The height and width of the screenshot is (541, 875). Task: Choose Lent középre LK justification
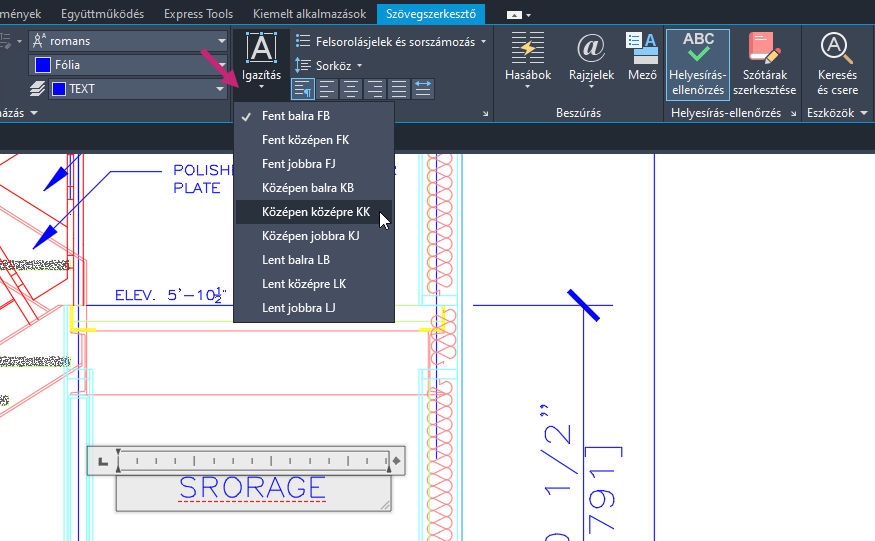(314, 284)
